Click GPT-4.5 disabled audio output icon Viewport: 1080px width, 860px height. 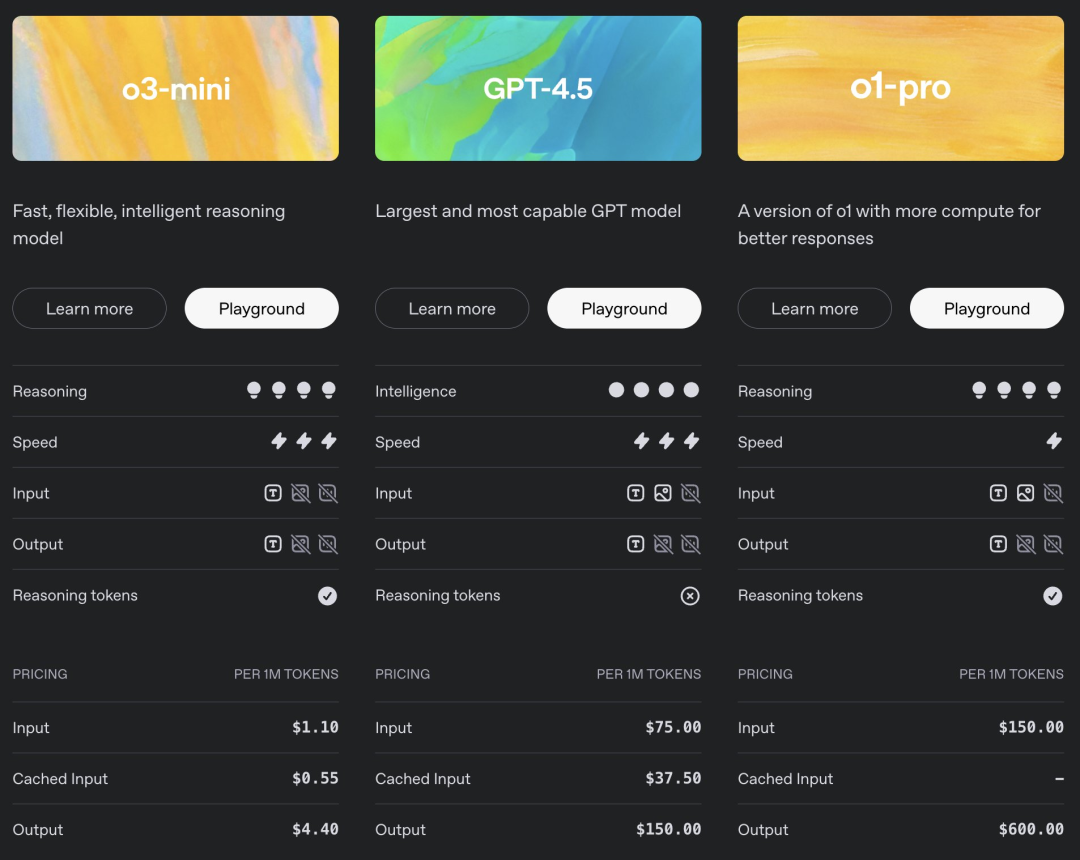coord(690,544)
